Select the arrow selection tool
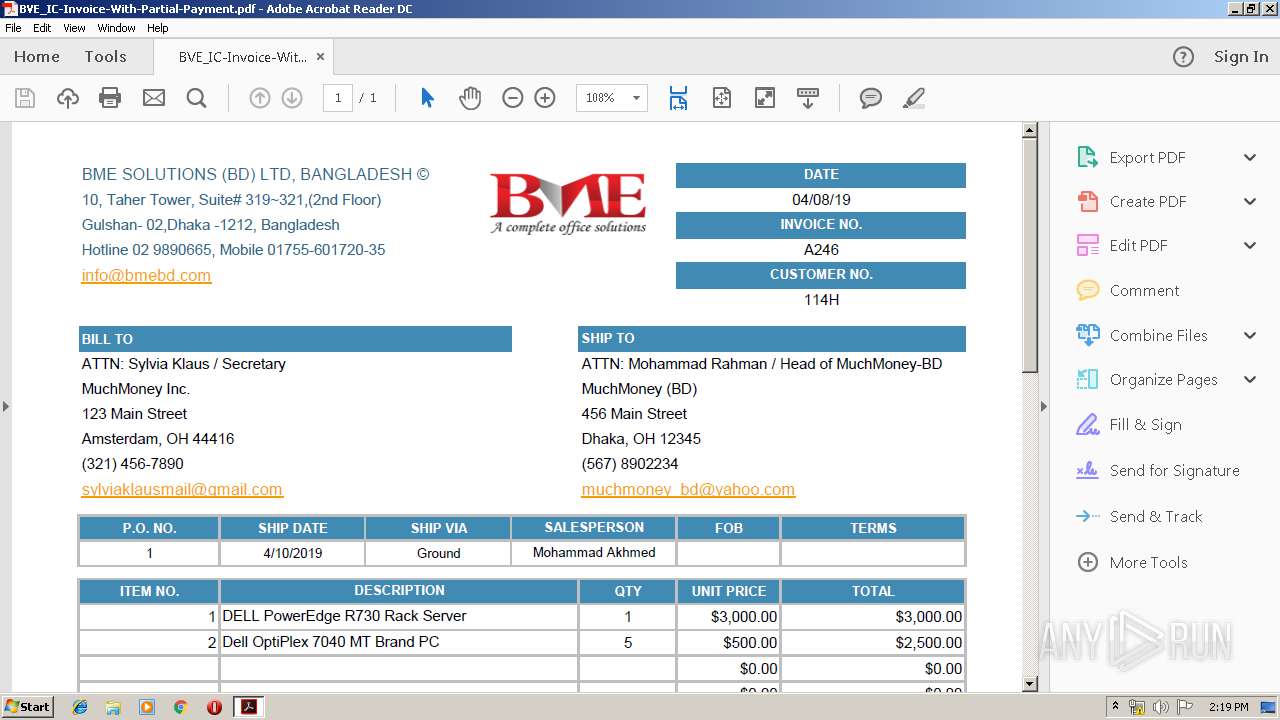Screen dimensions: 1280x720 tap(427, 98)
